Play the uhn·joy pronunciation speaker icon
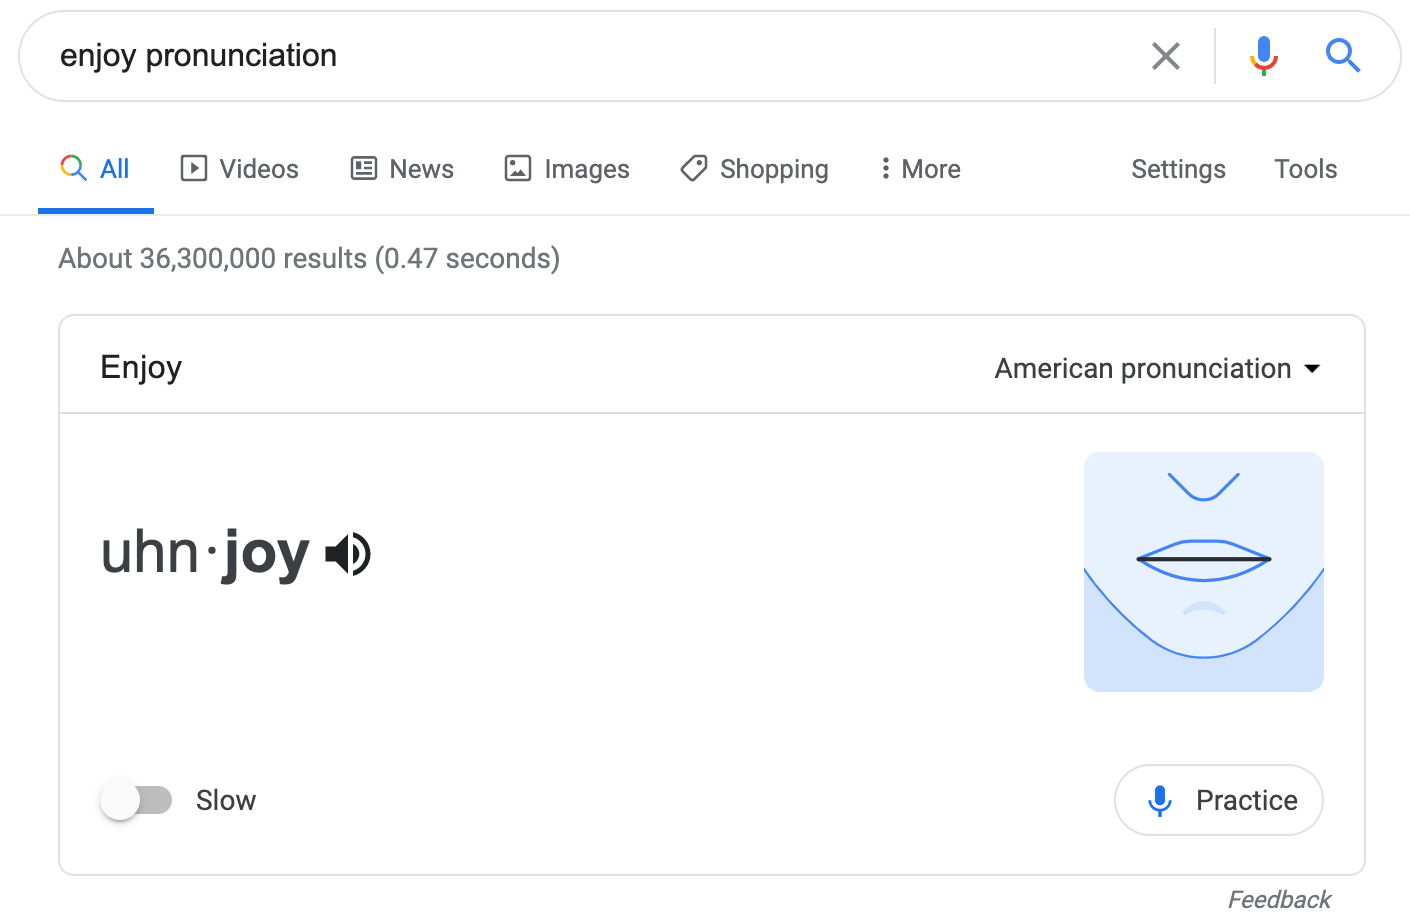 (349, 554)
